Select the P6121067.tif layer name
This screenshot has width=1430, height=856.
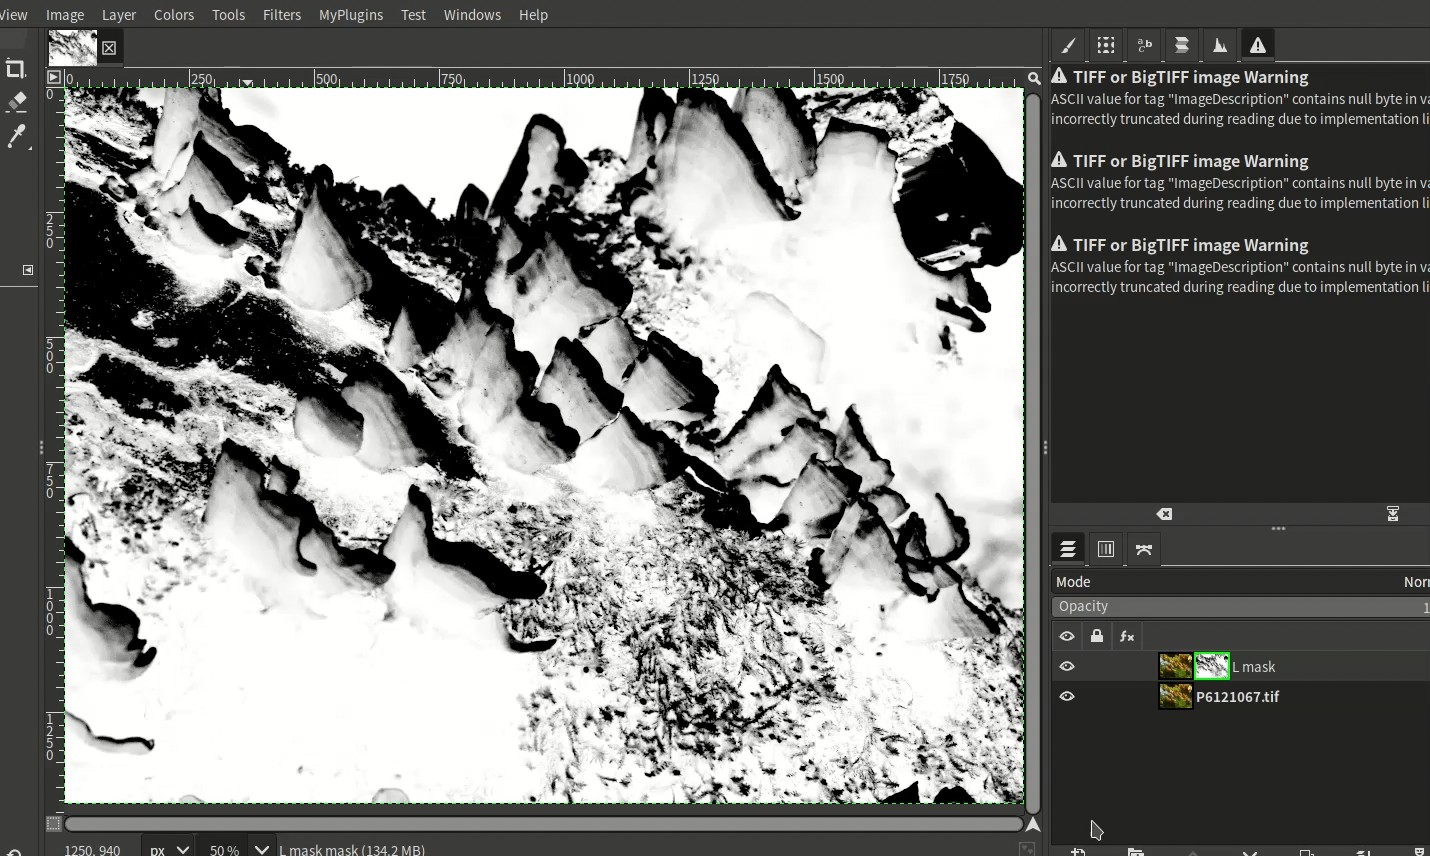[x=1238, y=697]
